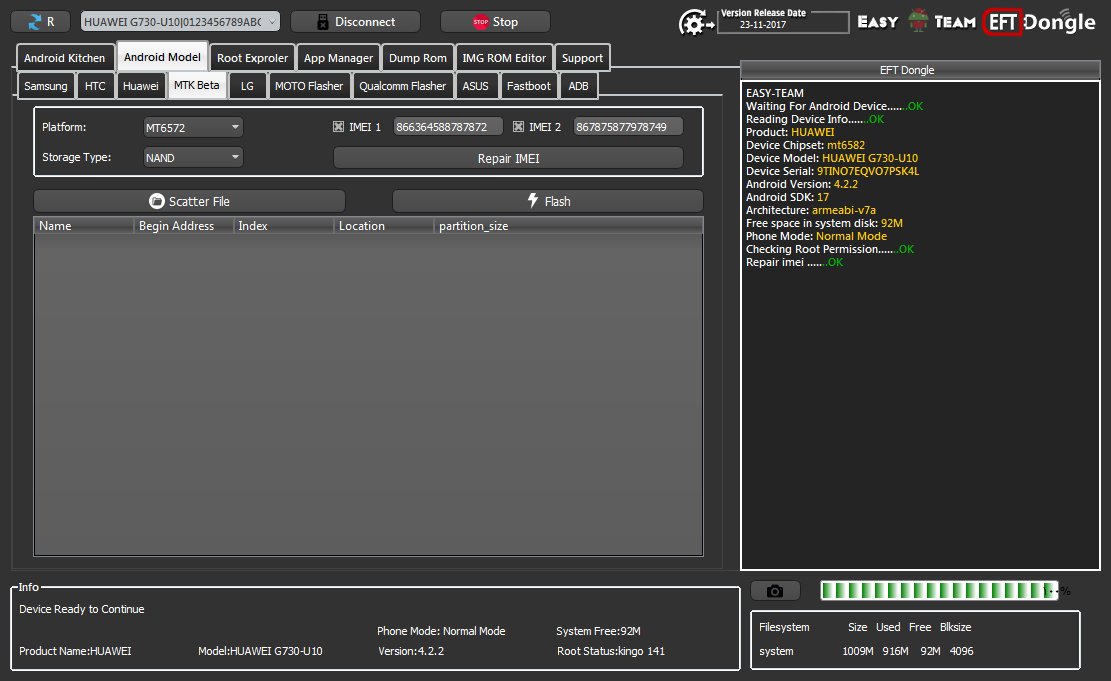This screenshot has height=681, width=1111.
Task: Click the Stop button
Action: (x=495, y=22)
